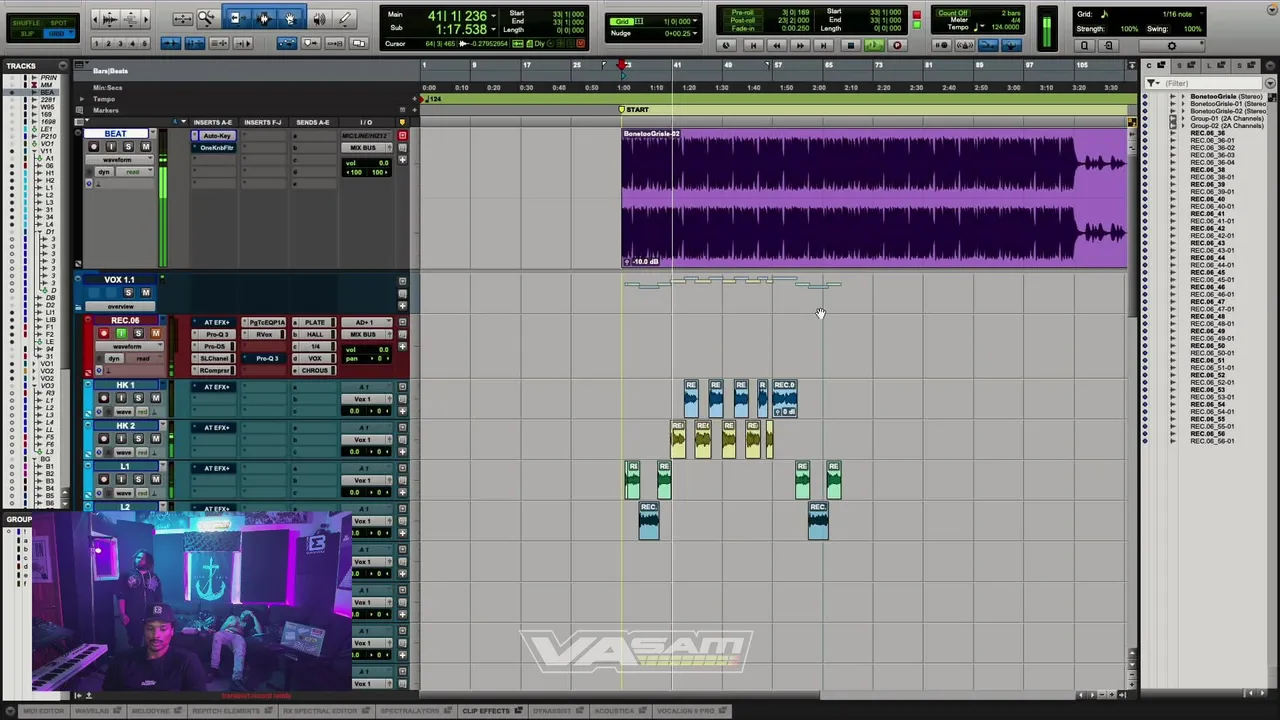Screen dimensions: 1280x720
Task: Click the audio waveform zoom button
Action: coord(110,18)
